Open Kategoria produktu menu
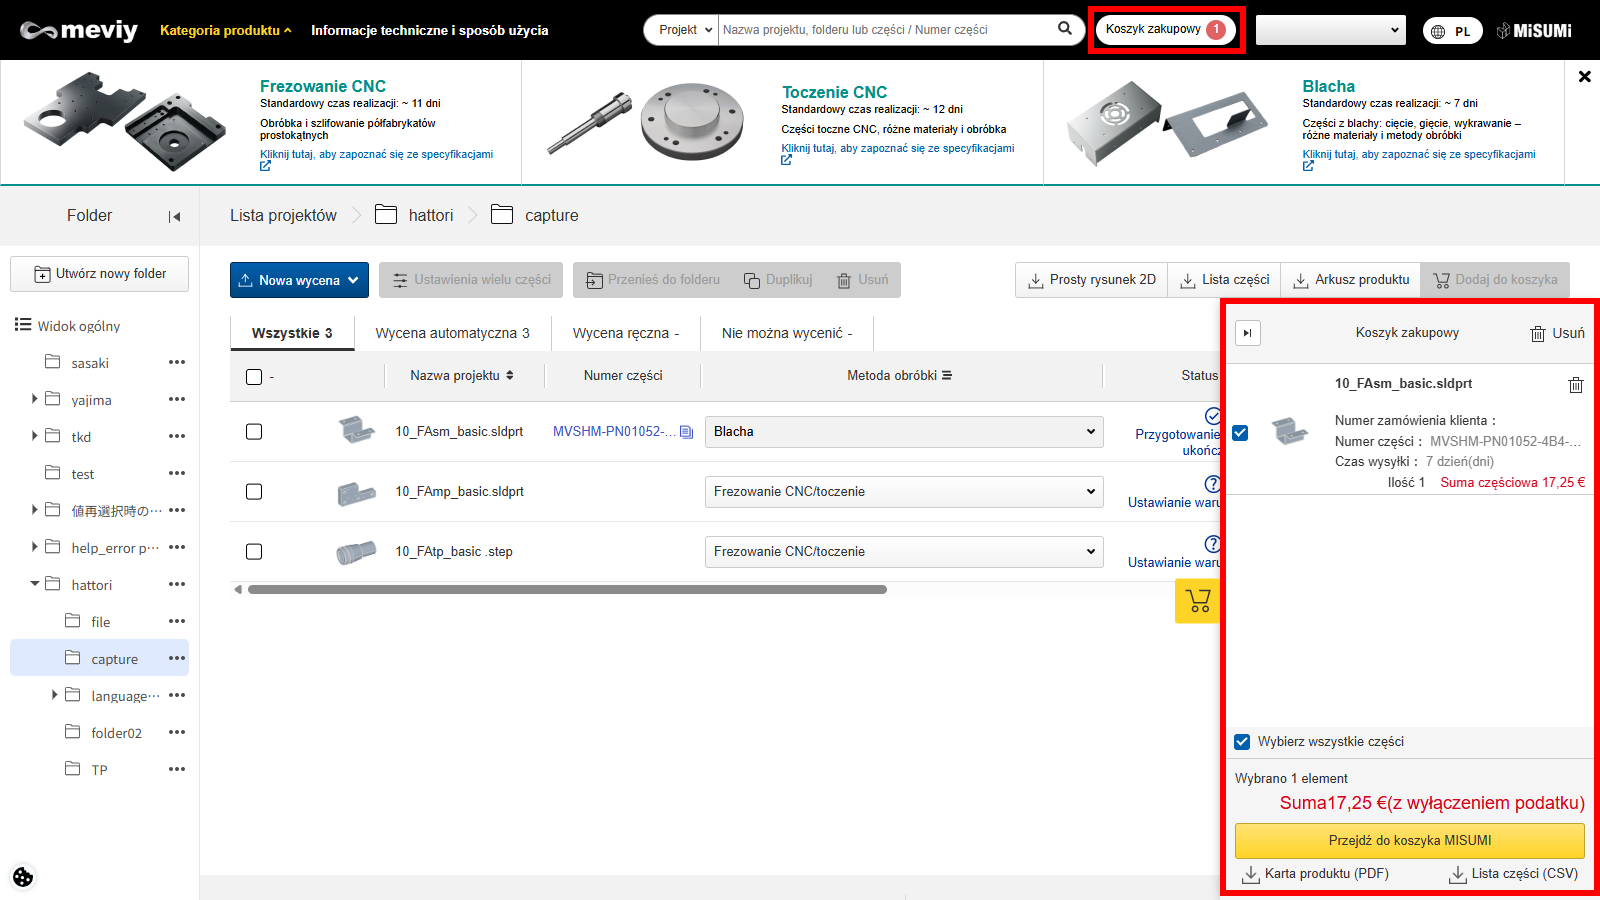This screenshot has width=1600, height=900. click(x=225, y=30)
